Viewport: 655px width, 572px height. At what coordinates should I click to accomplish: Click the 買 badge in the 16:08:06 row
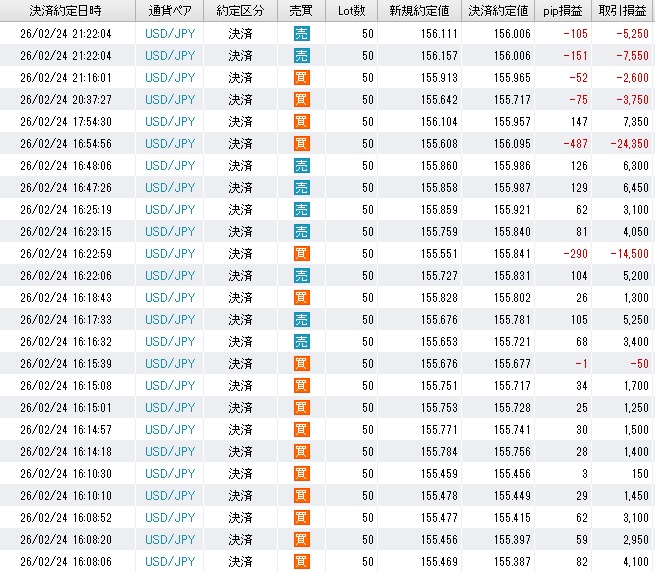click(x=302, y=561)
